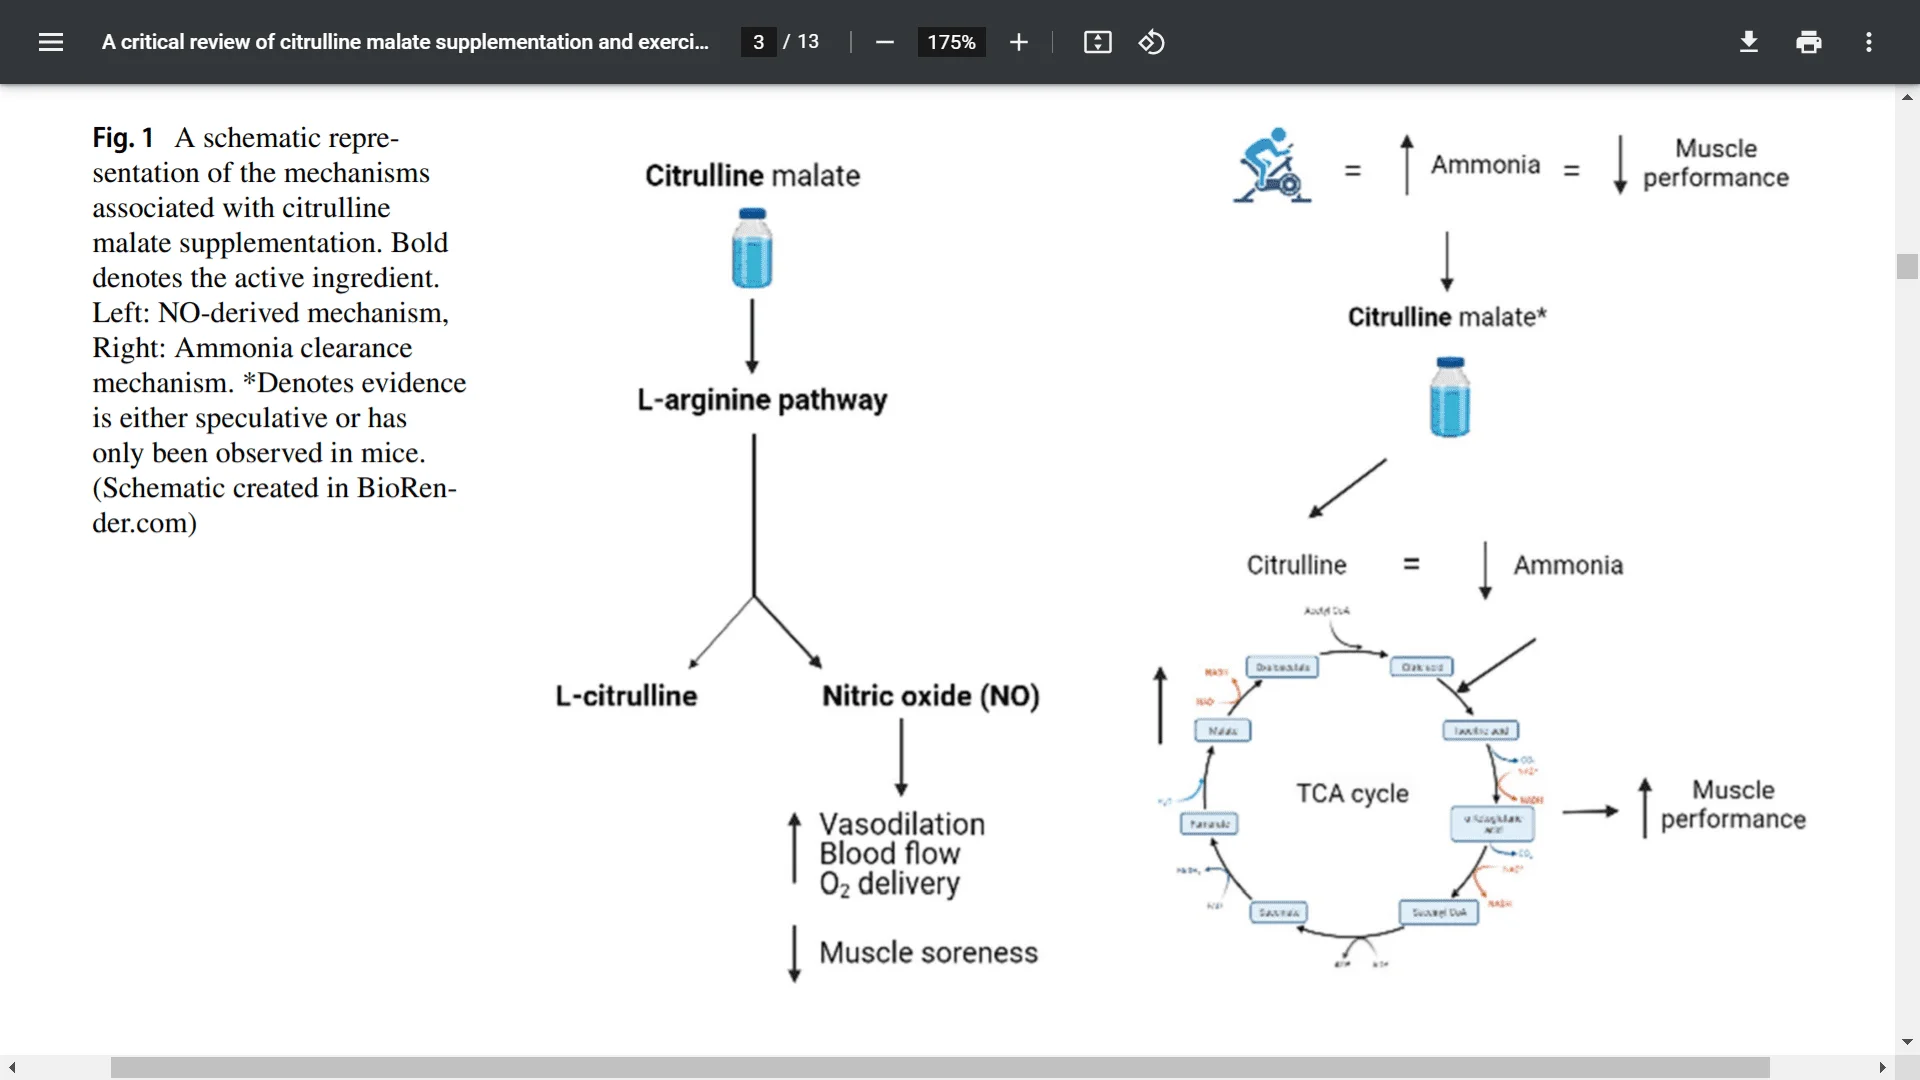This screenshot has height=1080, width=1920.
Task: Print the document
Action: (x=1809, y=42)
